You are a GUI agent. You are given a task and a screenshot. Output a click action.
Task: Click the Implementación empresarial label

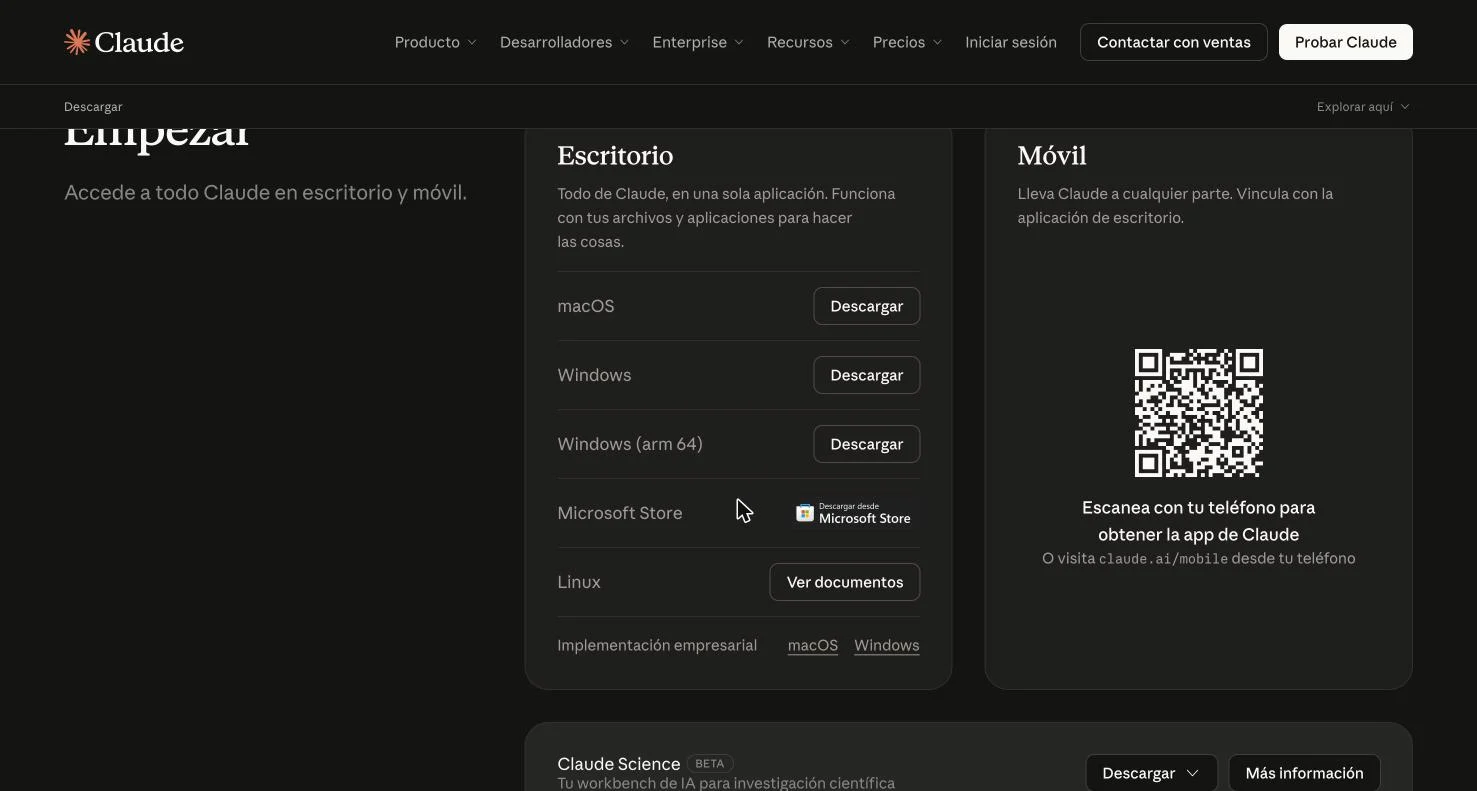pyautogui.click(x=657, y=645)
